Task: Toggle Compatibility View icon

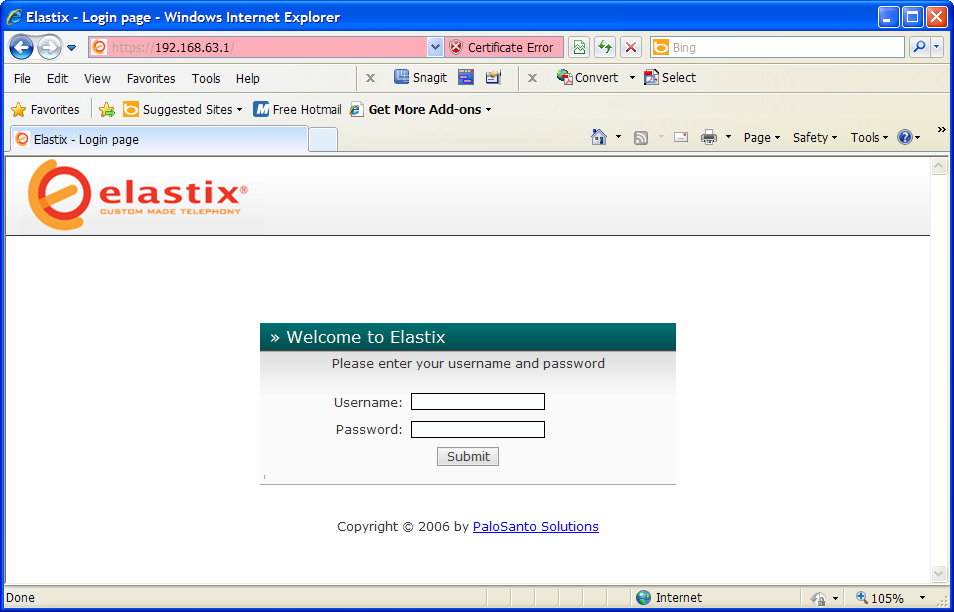Action: click(579, 47)
